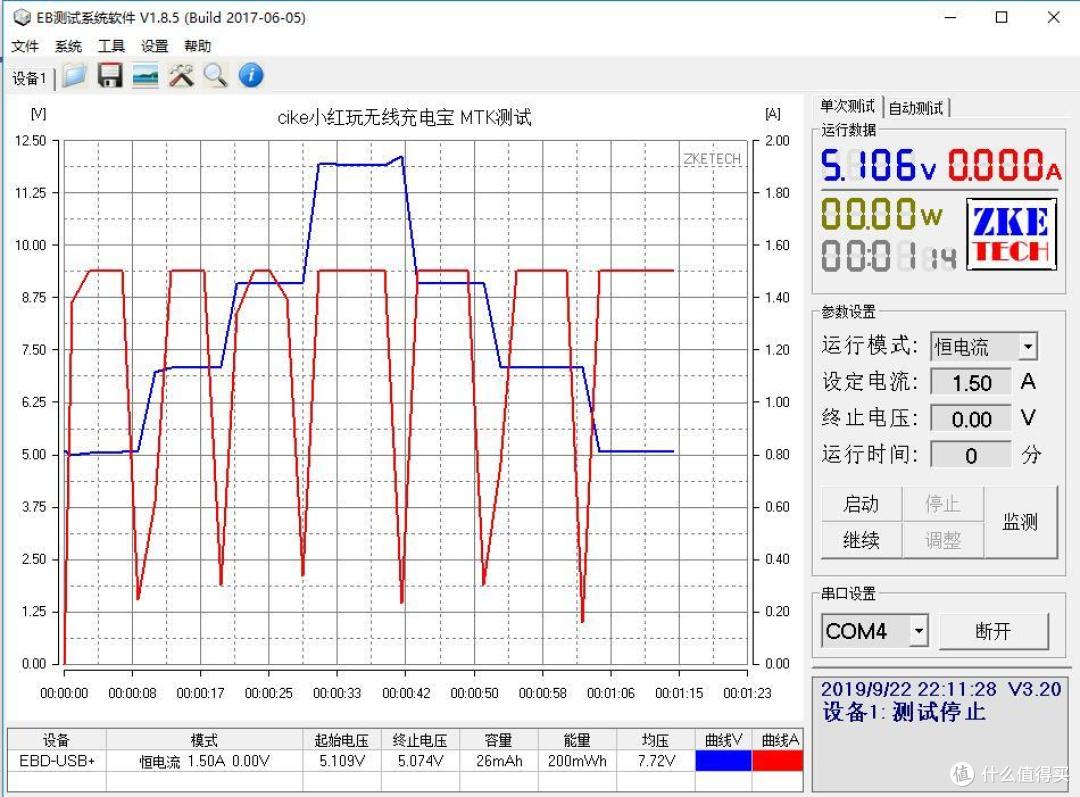Select the 5.109V start voltage cell
Image resolution: width=1080 pixels, height=797 pixels.
tap(342, 760)
